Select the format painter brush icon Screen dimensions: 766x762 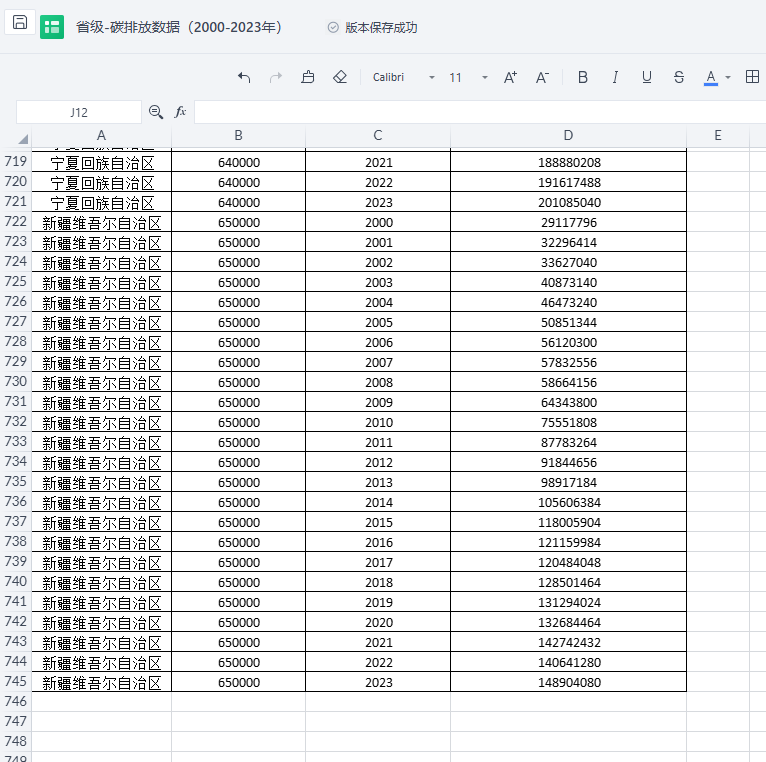pos(308,77)
